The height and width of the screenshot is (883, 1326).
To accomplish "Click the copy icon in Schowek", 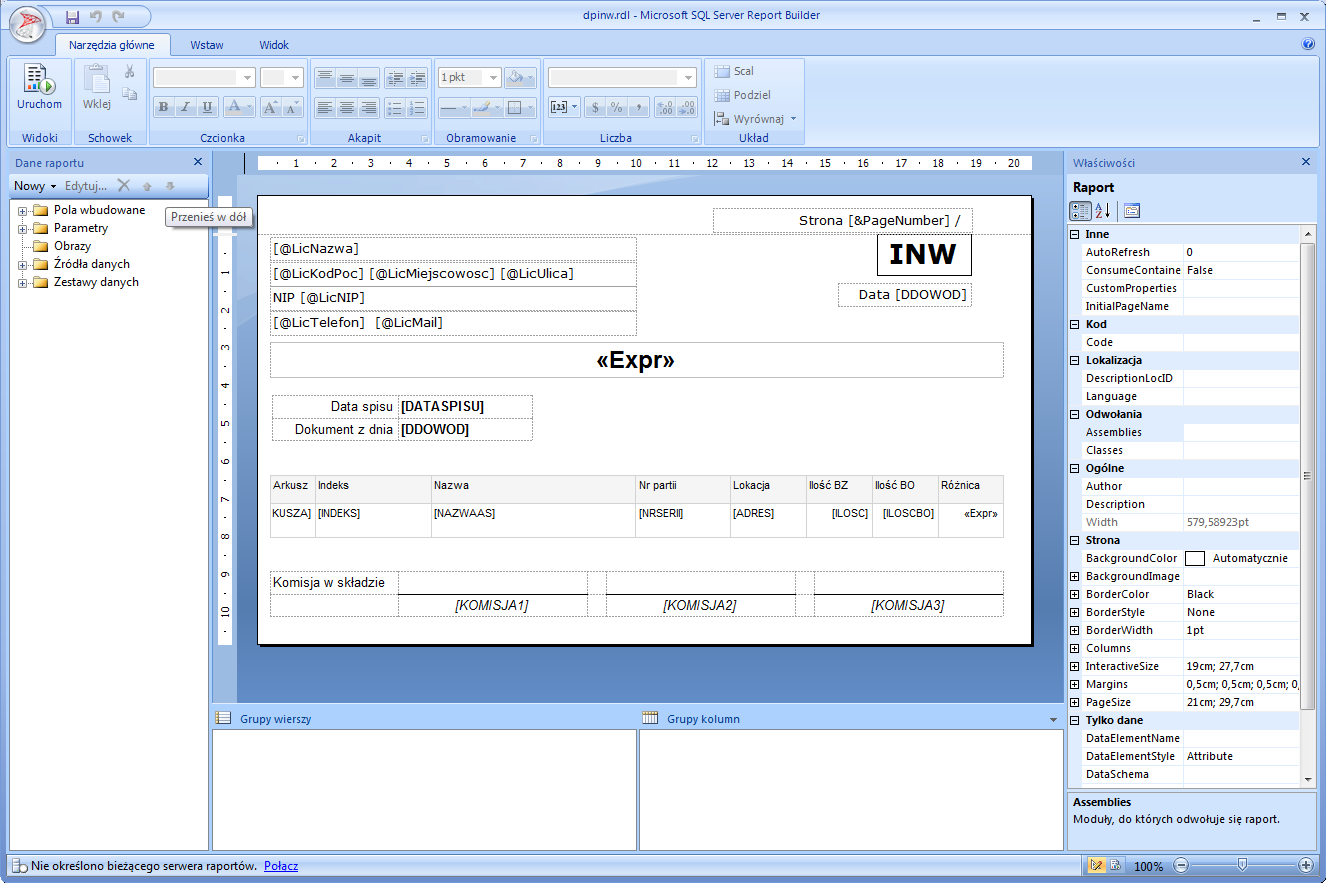I will (x=129, y=94).
